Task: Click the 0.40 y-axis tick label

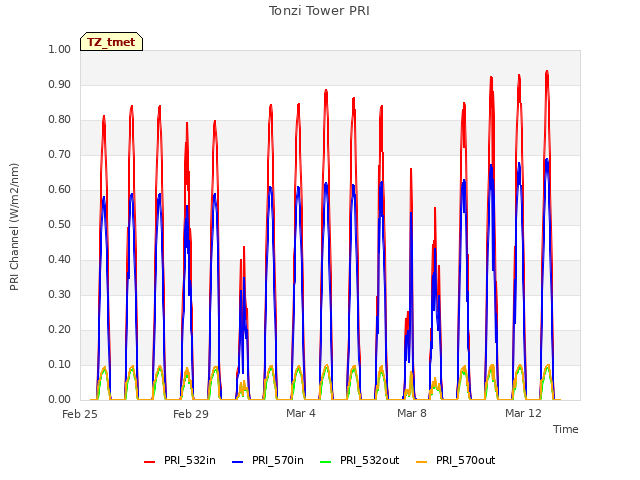Action: (60, 260)
